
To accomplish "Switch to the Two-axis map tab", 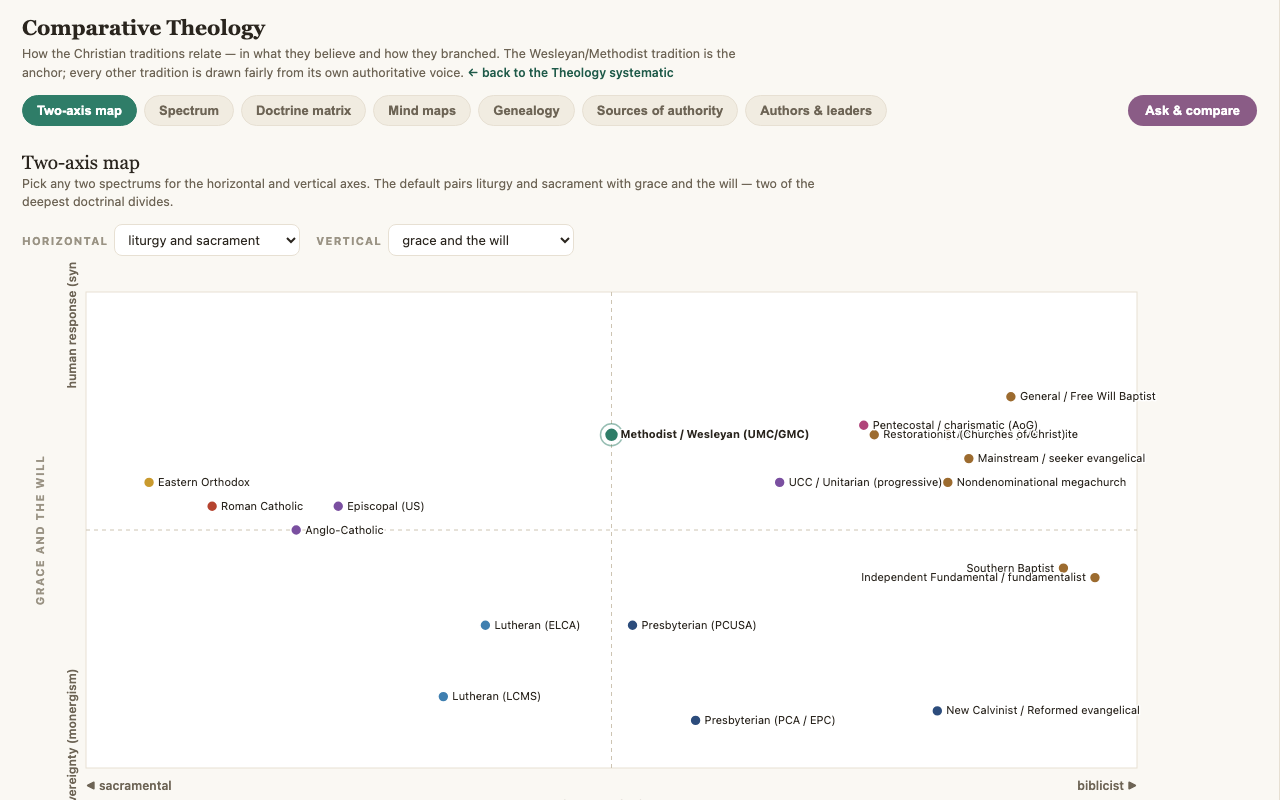I will [x=79, y=110].
